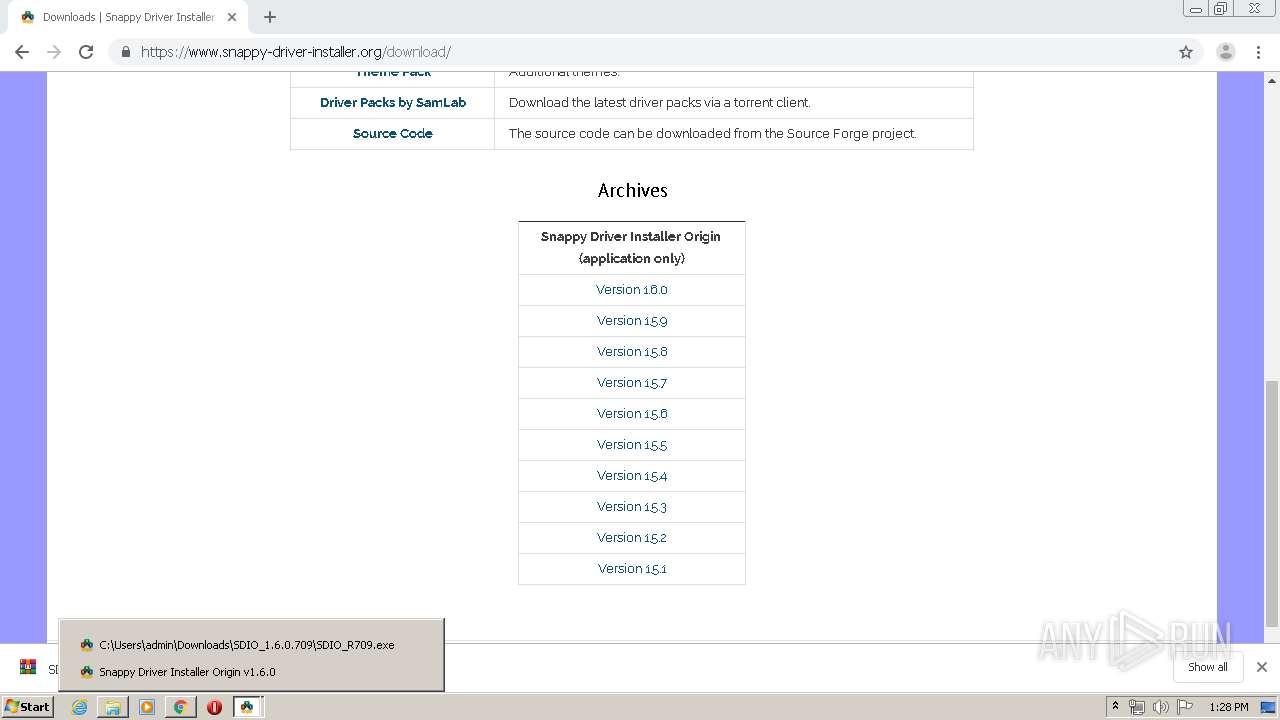Switch to Snappy Driver Installer taskbar button
Viewport: 1280px width, 720px height.
[247, 707]
